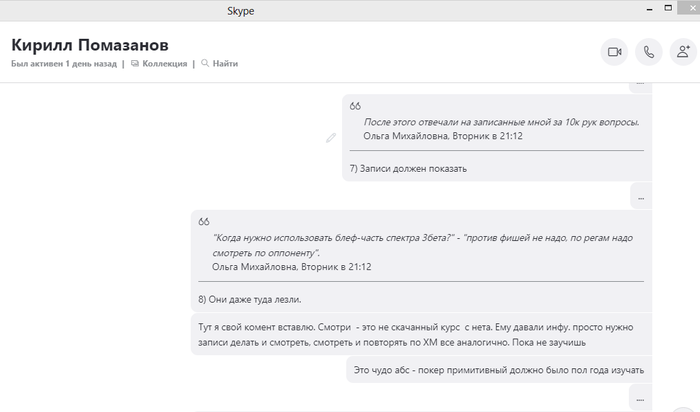Click the pencil edit icon beside message
Image resolution: width=700 pixels, height=412 pixels.
click(x=331, y=137)
